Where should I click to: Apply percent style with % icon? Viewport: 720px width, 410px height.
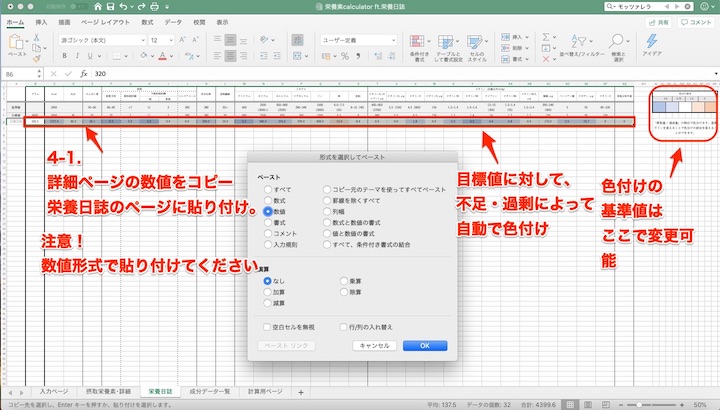[345, 56]
